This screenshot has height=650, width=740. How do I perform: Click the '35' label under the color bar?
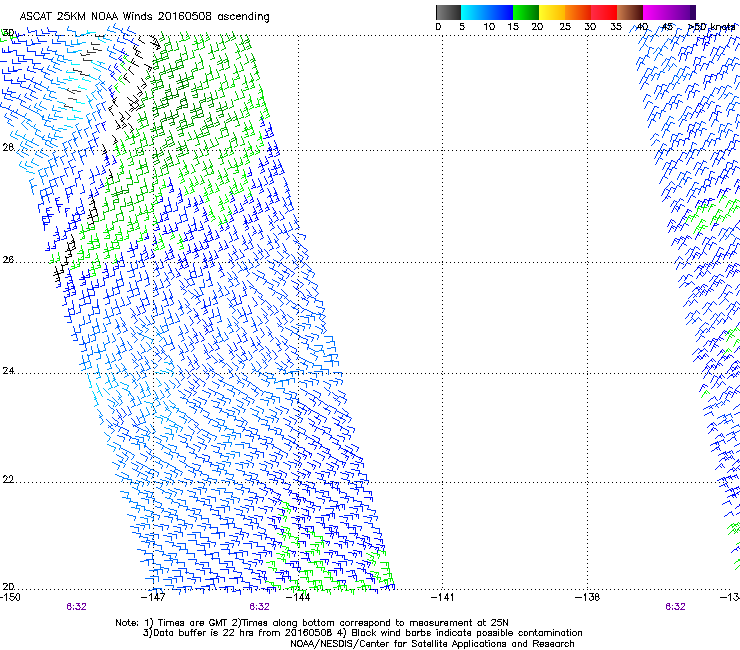(616, 27)
